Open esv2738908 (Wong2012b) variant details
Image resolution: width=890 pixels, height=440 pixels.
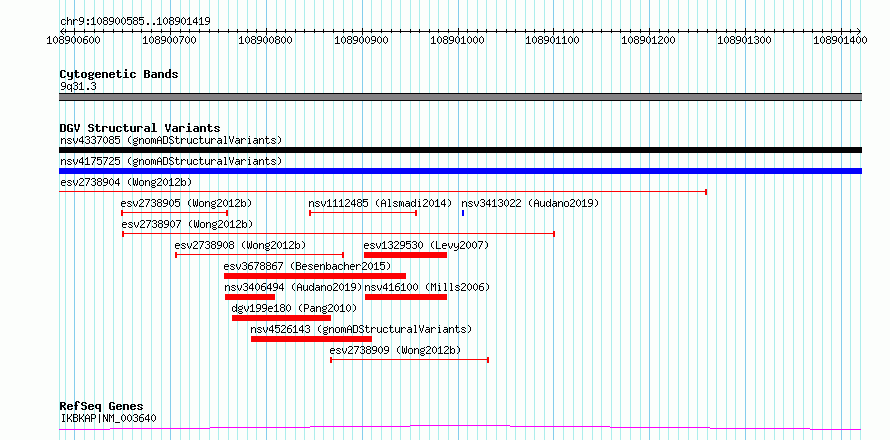(x=240, y=245)
